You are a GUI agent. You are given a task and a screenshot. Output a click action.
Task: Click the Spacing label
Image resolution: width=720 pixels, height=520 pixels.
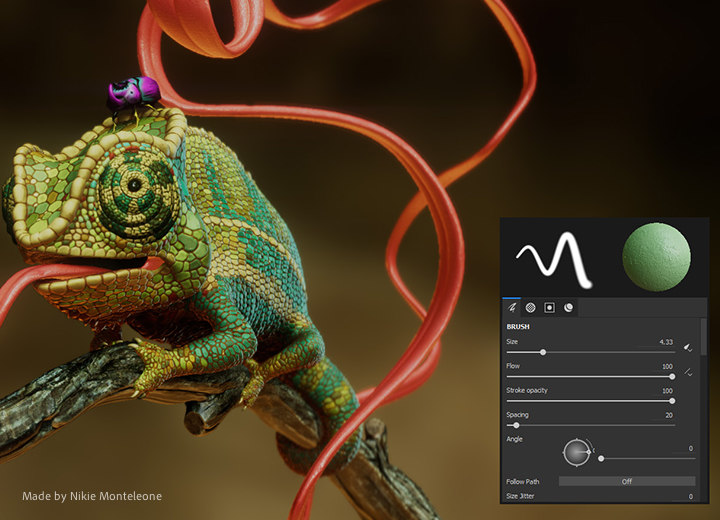click(x=517, y=415)
